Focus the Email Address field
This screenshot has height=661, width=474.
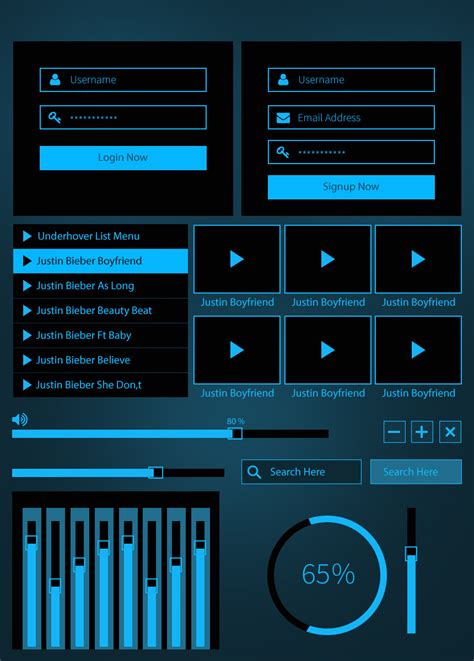tap(351, 117)
